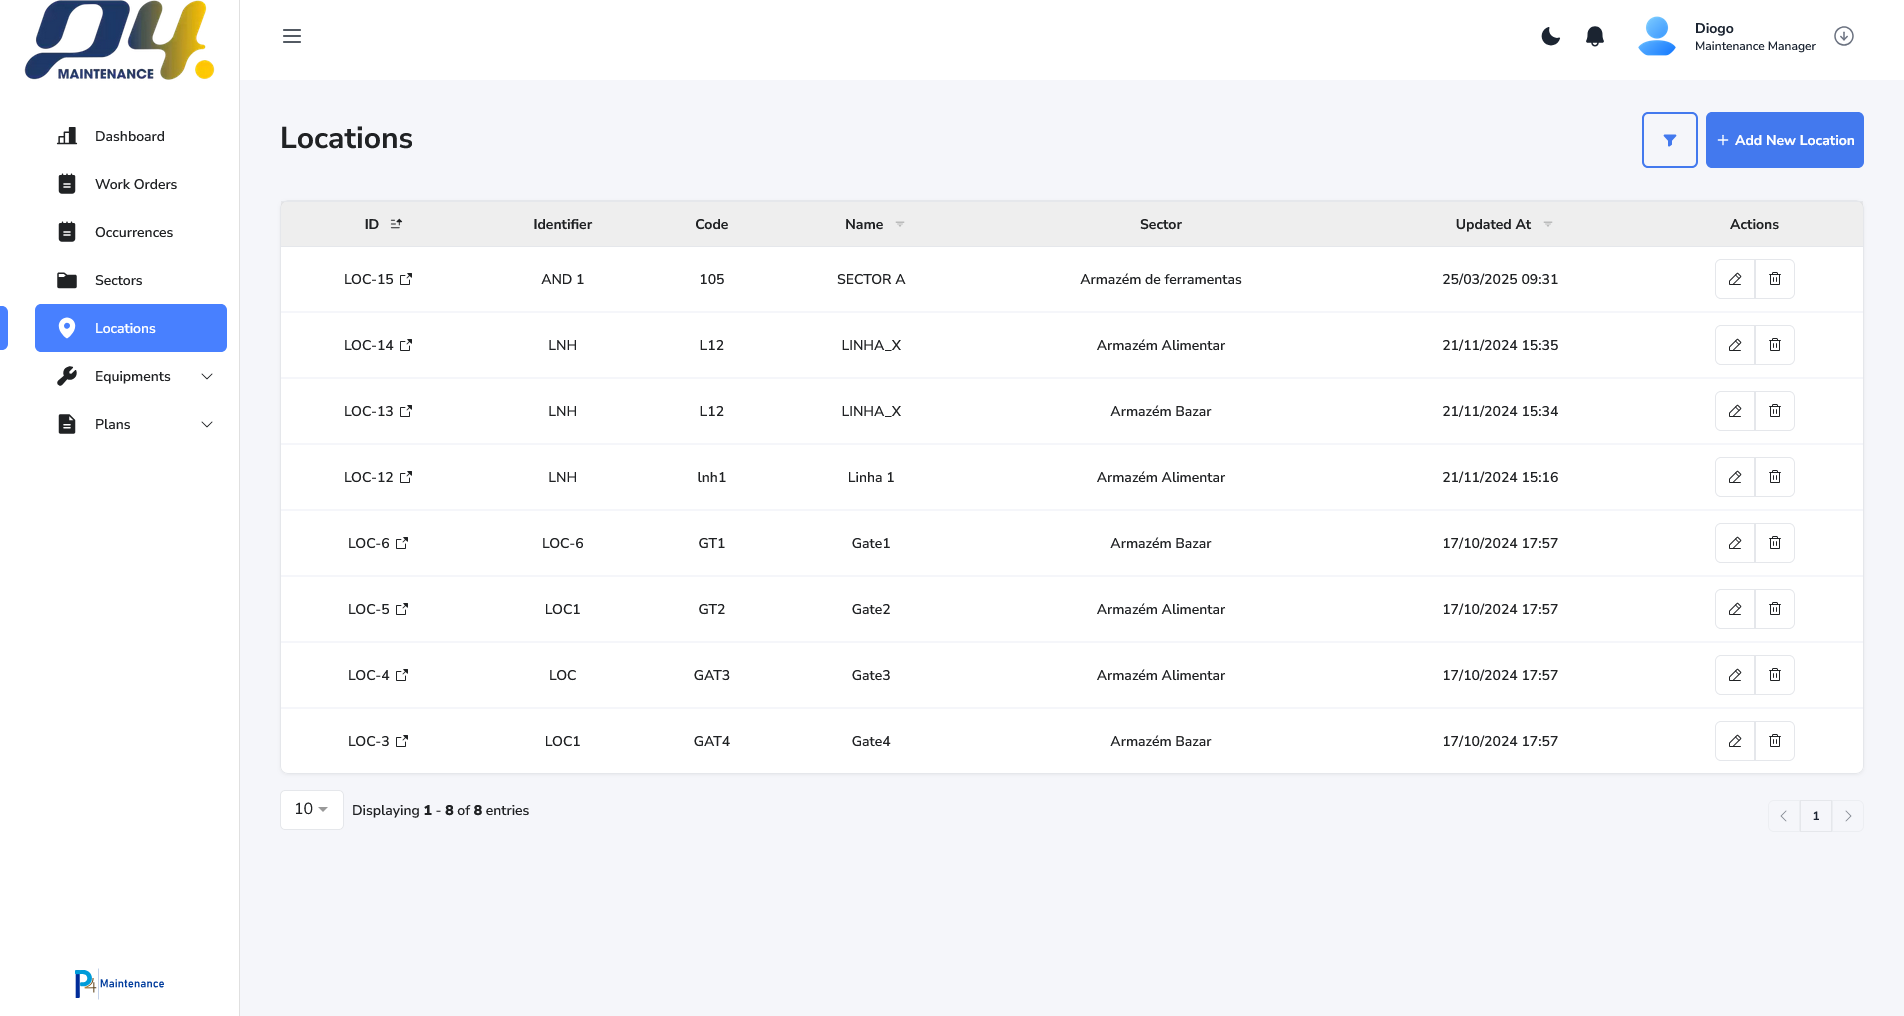
Task: Click the P4 Maintenance top logo
Action: 120,41
